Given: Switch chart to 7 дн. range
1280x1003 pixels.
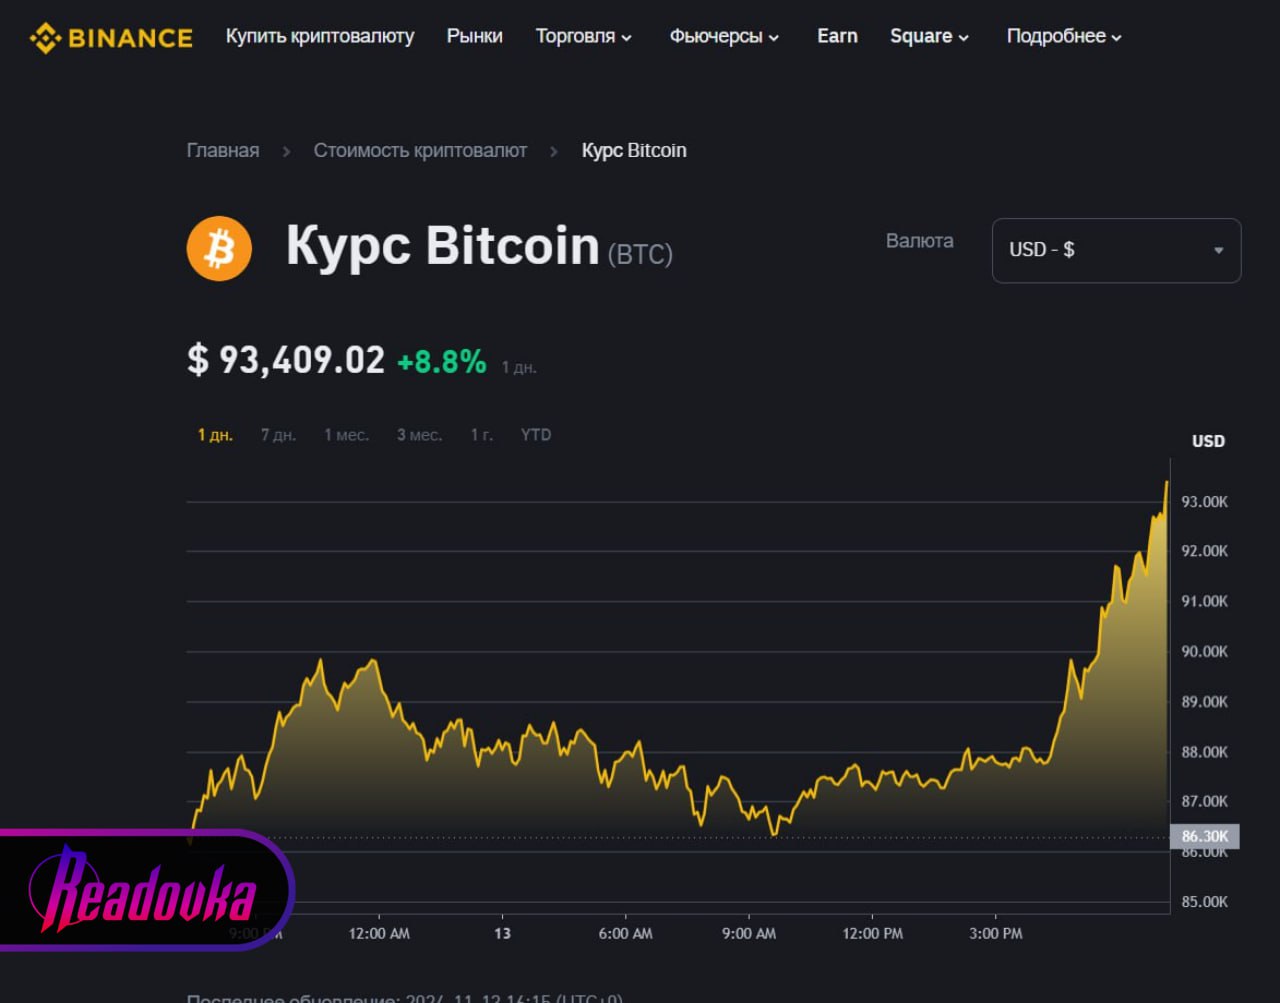Looking at the screenshot, I should pyautogui.click(x=278, y=435).
